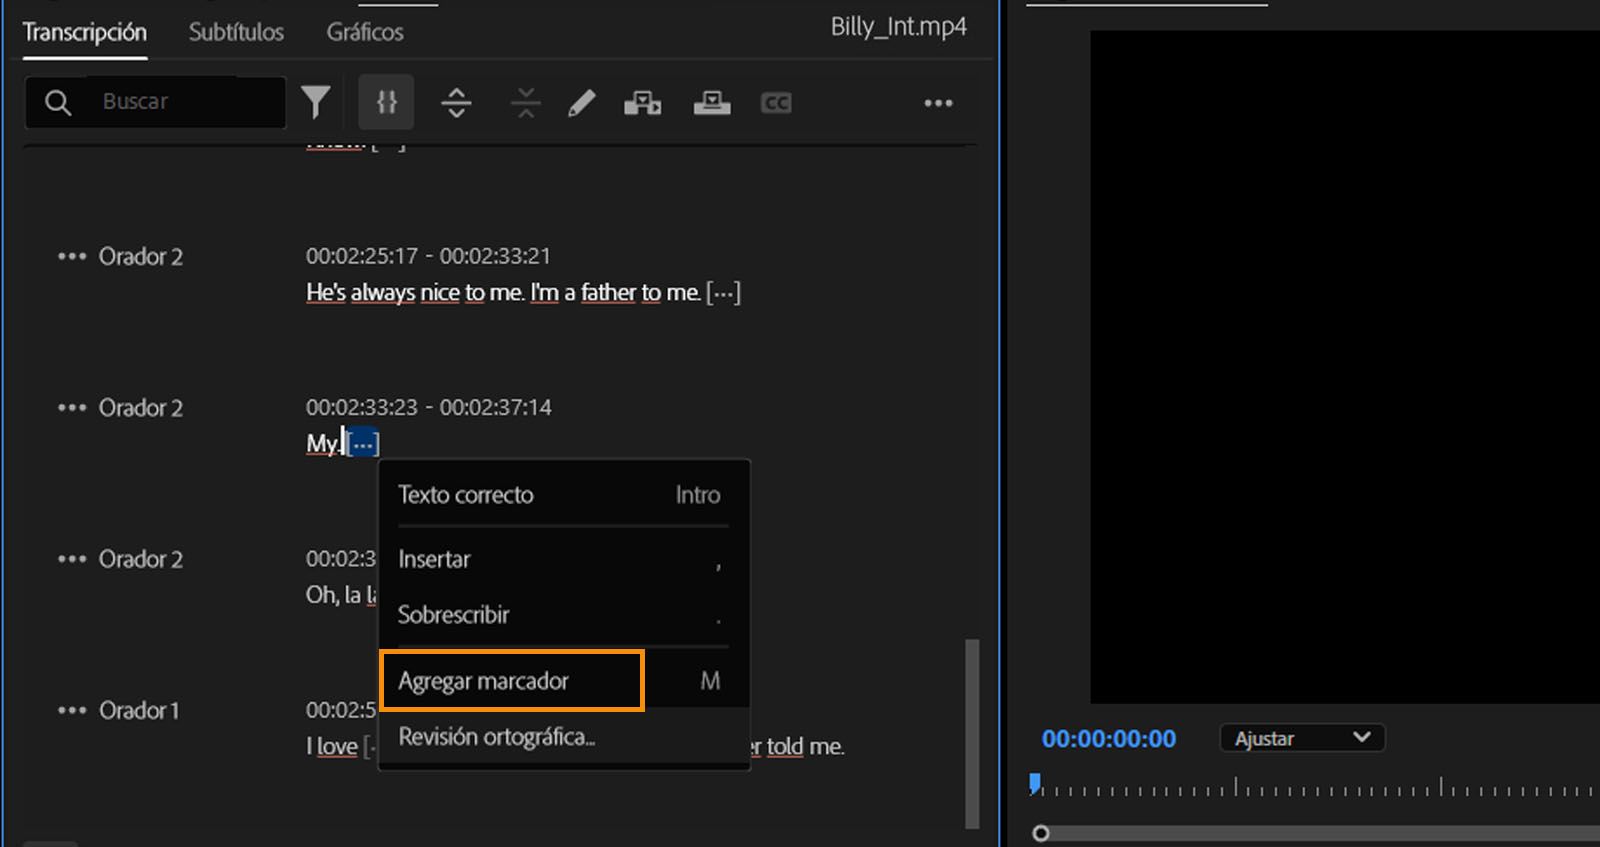The image size is (1600, 847).
Task: Select the pencil edit icon
Action: tap(582, 102)
